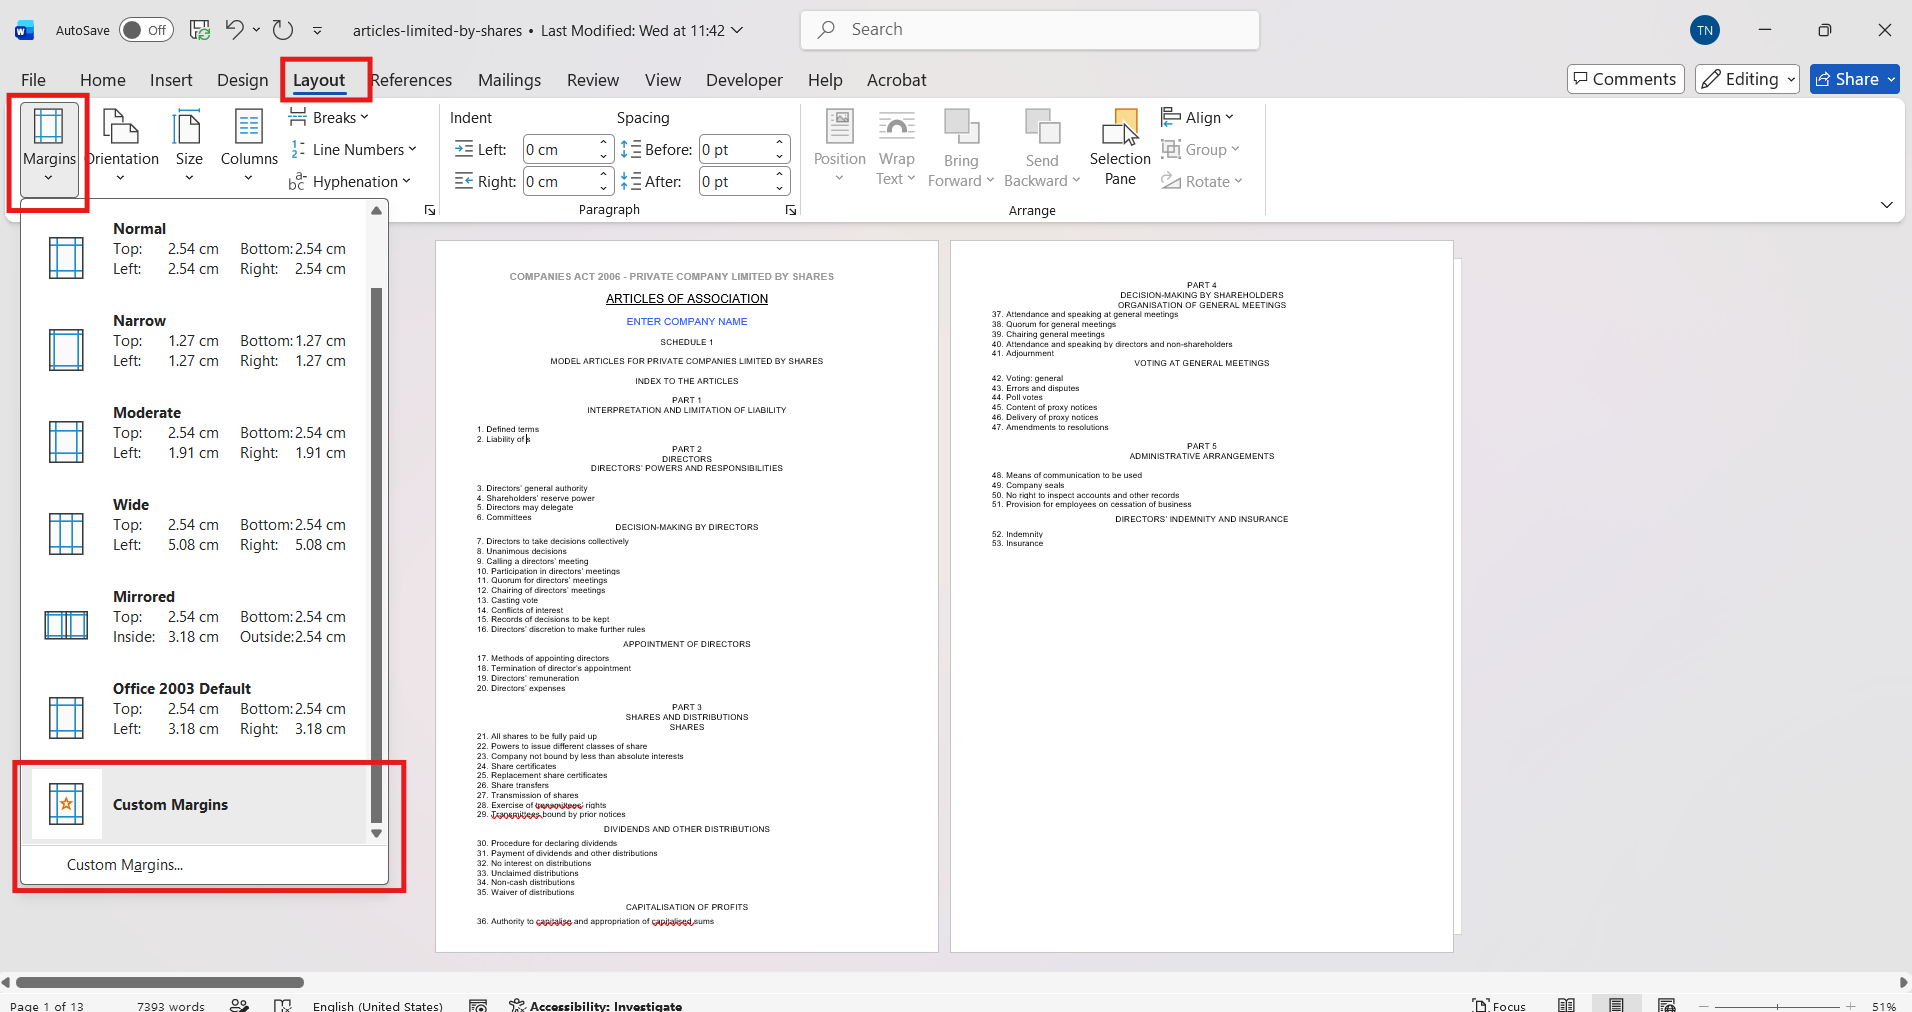Click the Indent Left input field
The image size is (1912, 1012).
560,150
